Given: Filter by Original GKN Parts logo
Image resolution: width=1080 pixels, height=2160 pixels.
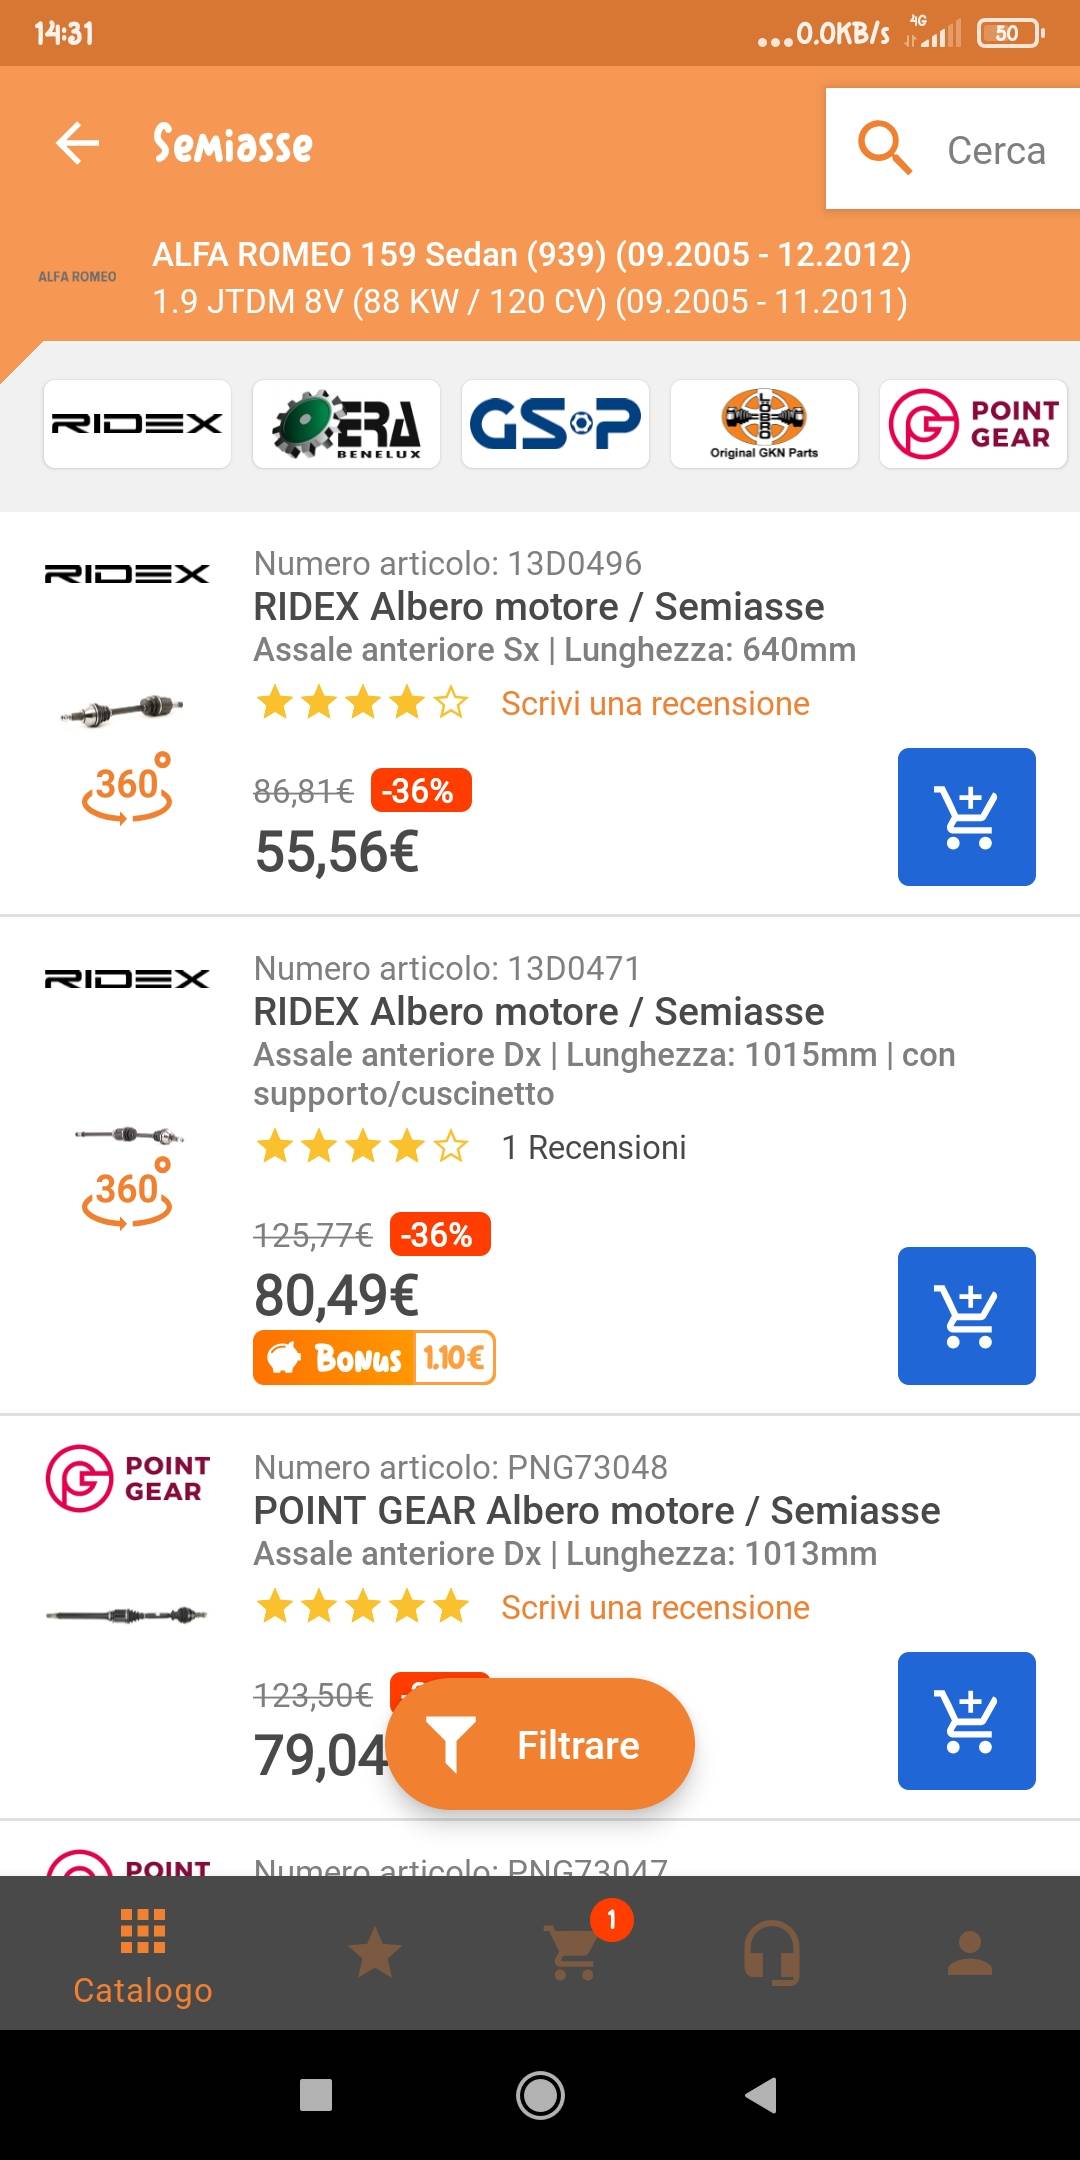Looking at the screenshot, I should [764, 424].
